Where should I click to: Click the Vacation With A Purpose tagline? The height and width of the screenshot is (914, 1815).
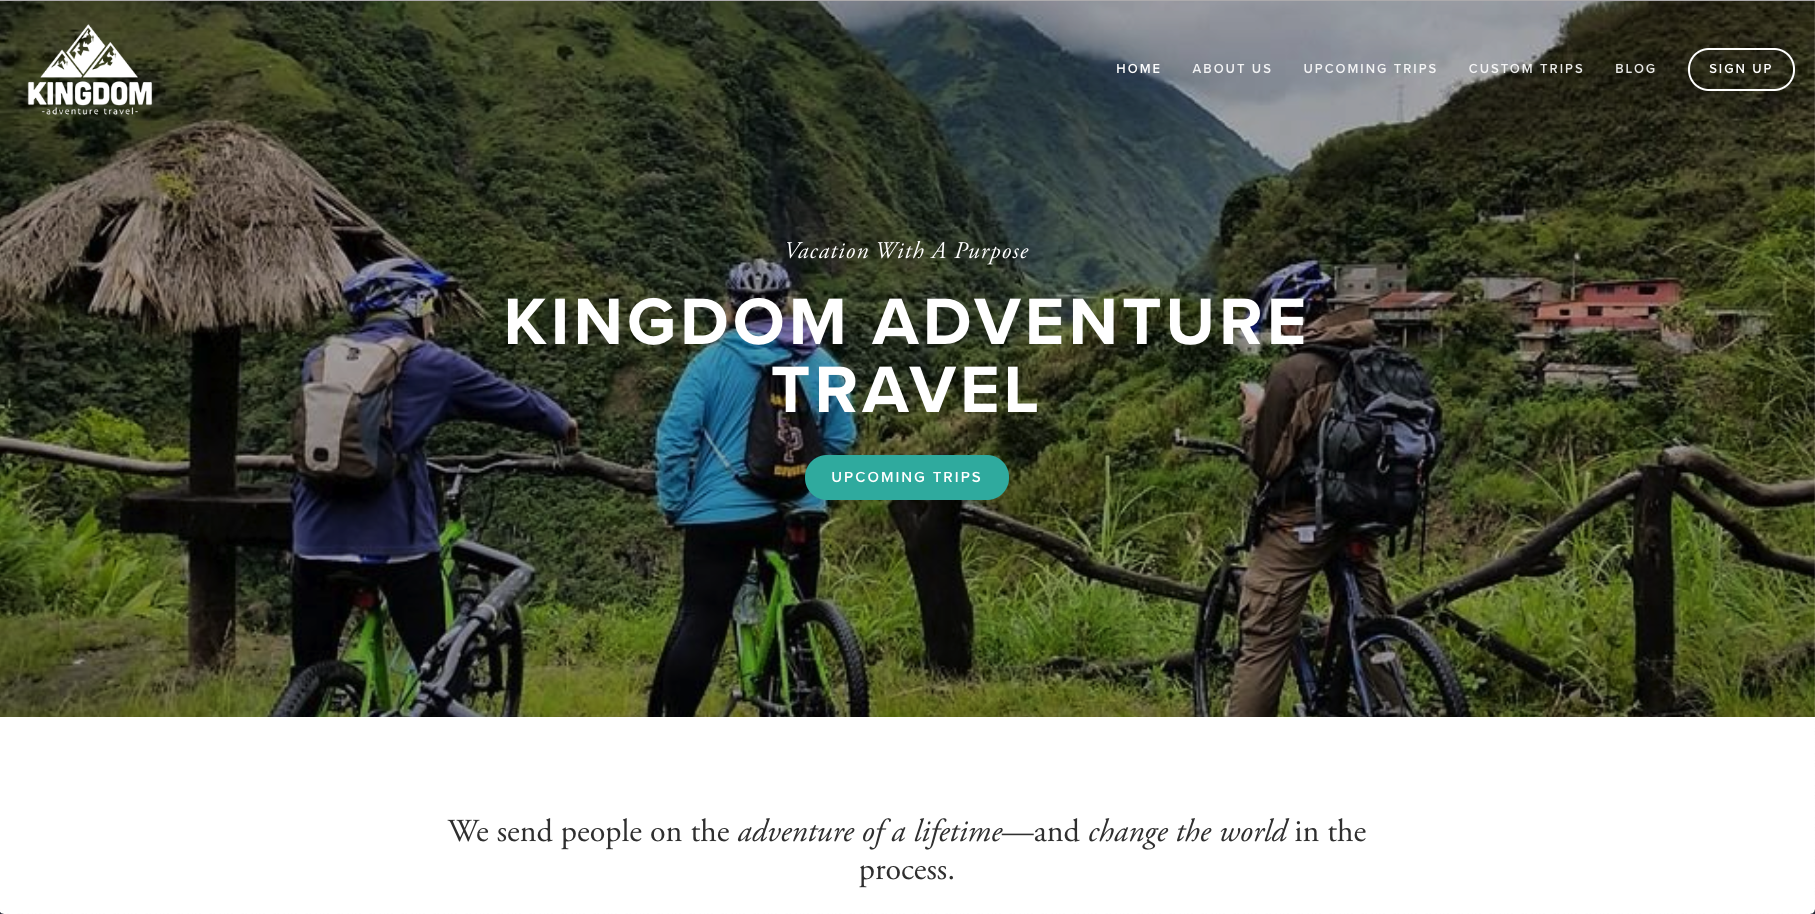pos(907,251)
